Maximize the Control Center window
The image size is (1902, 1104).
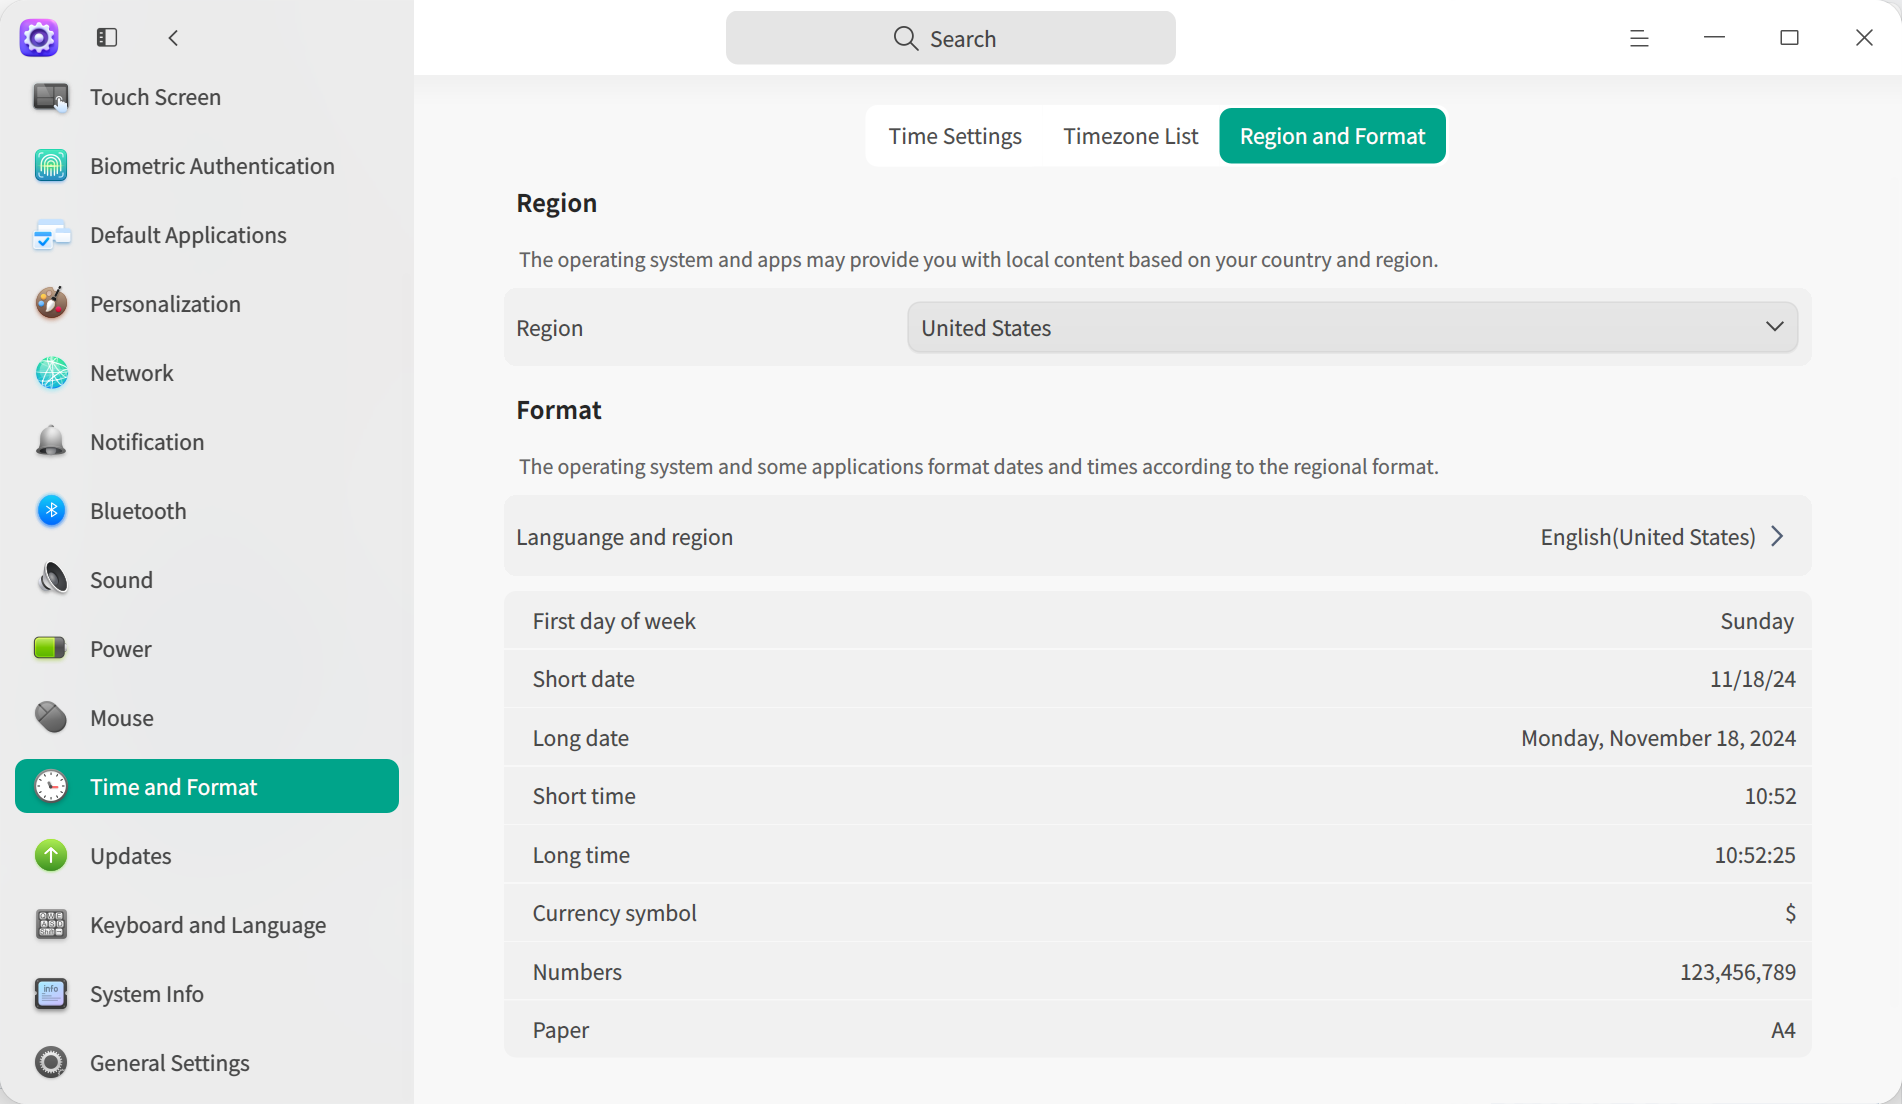[1789, 38]
